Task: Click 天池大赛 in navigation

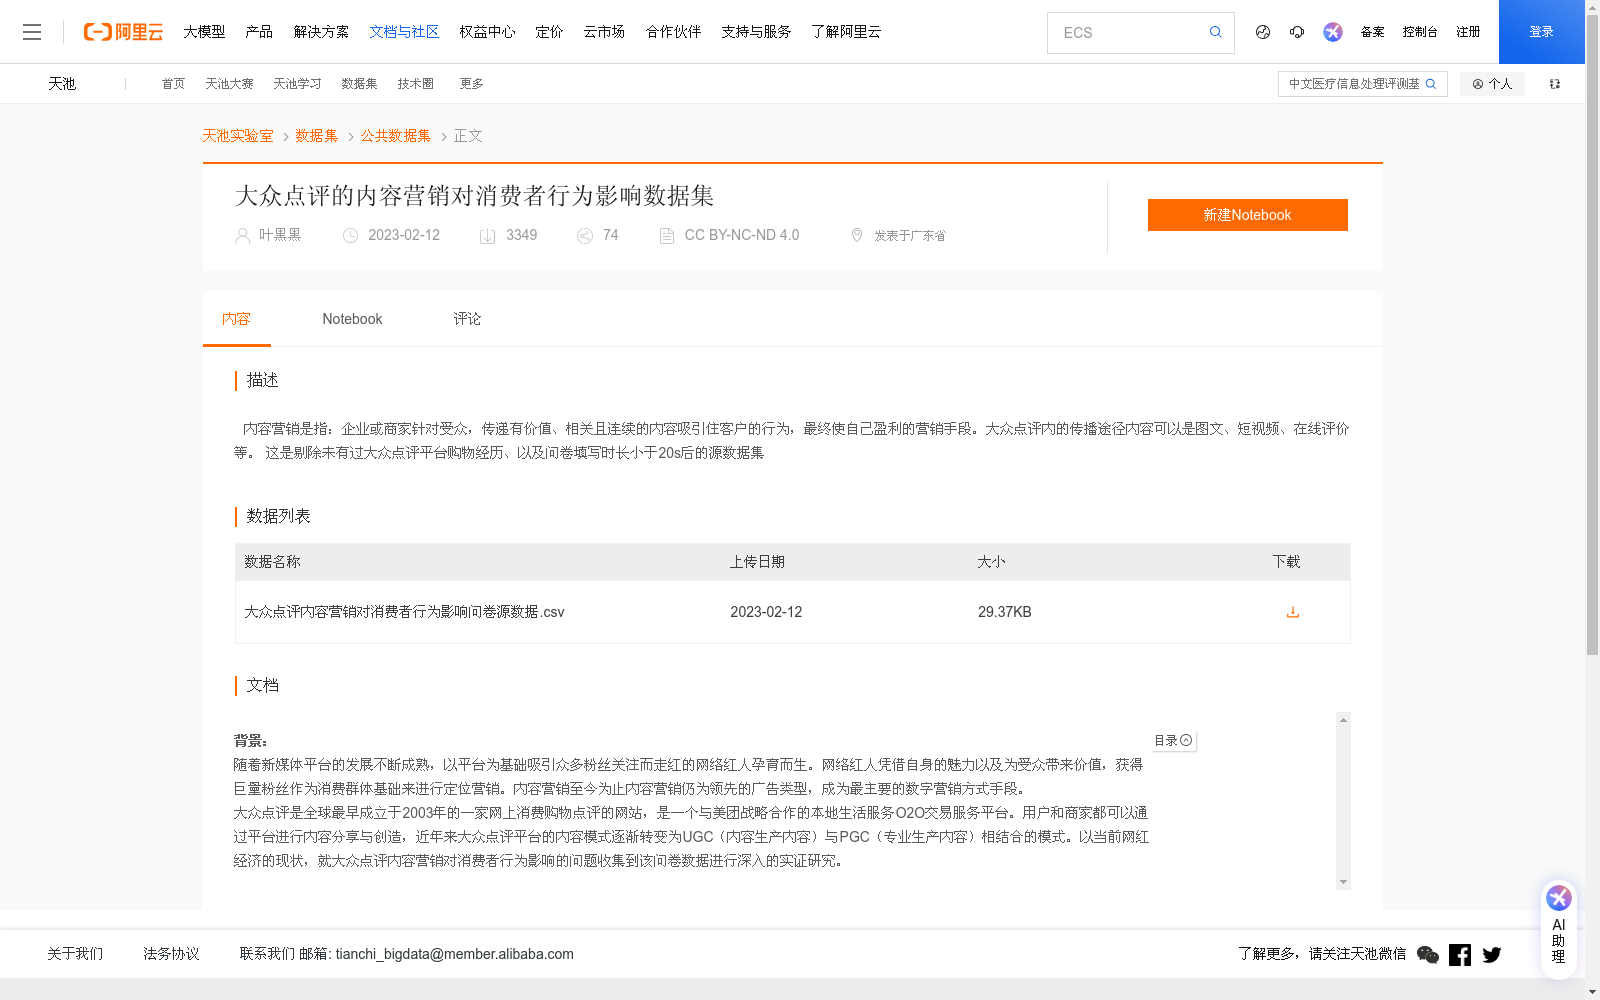Action: point(229,84)
